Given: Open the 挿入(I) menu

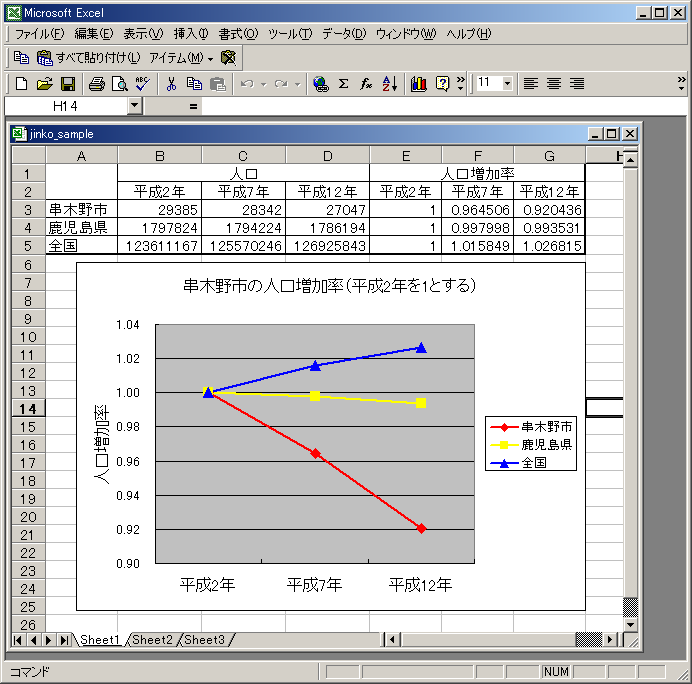Looking at the screenshot, I should 191,34.
